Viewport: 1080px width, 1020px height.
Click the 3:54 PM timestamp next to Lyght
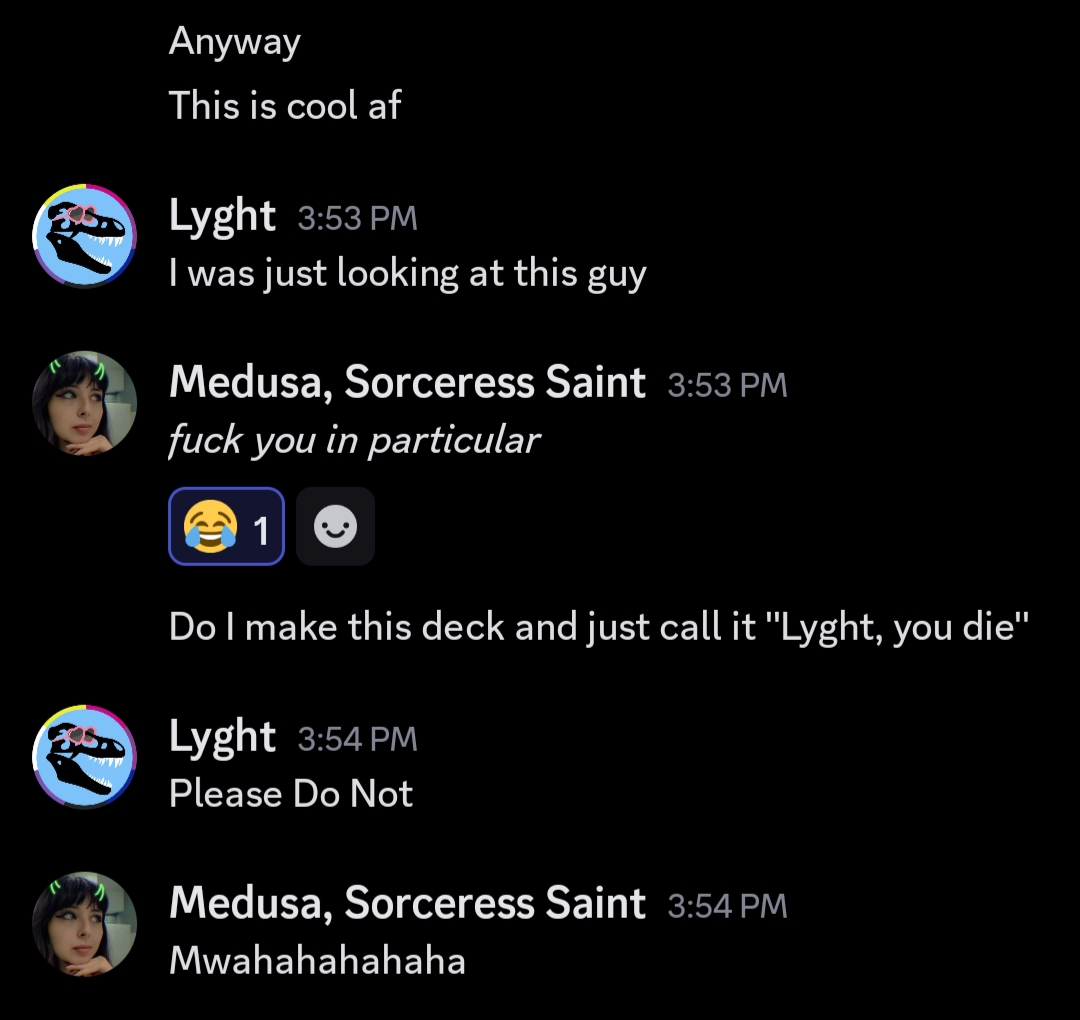coord(357,740)
